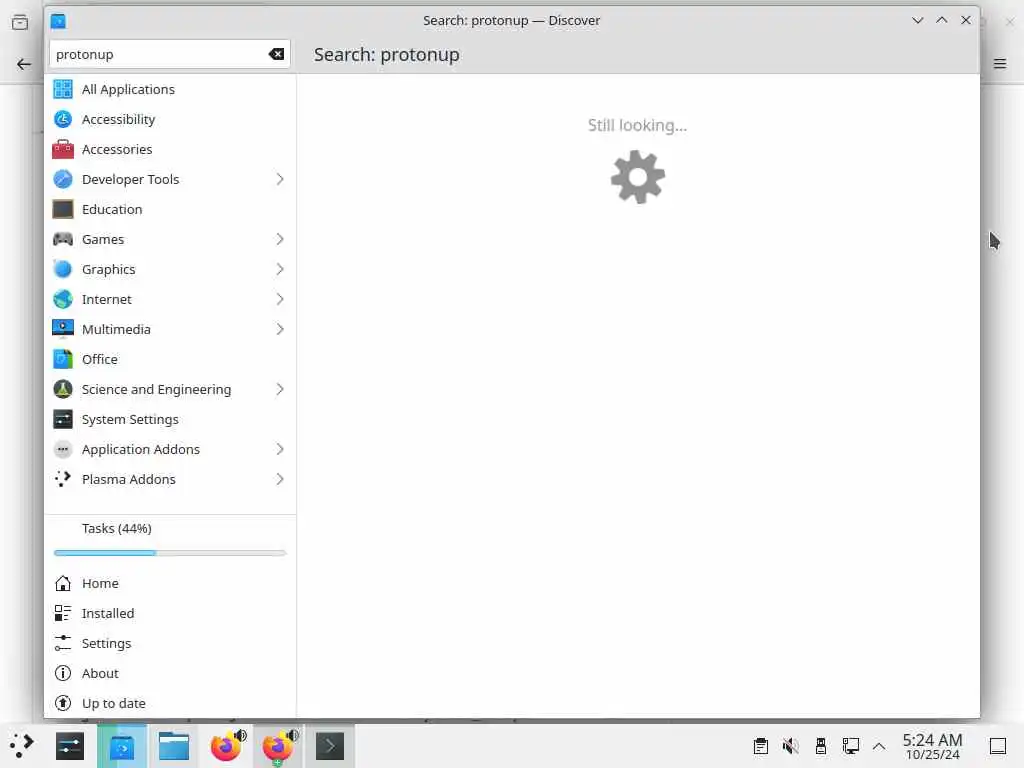1024x768 pixels.
Task: View Installed applications
Action: 170,614
